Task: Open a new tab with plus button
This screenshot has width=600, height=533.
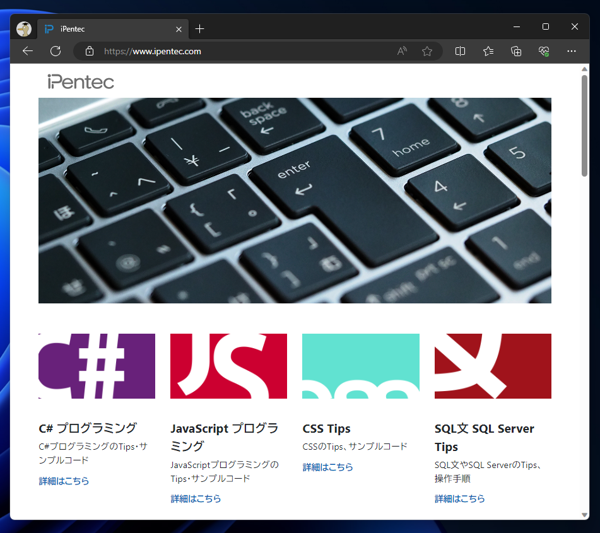Action: point(199,29)
